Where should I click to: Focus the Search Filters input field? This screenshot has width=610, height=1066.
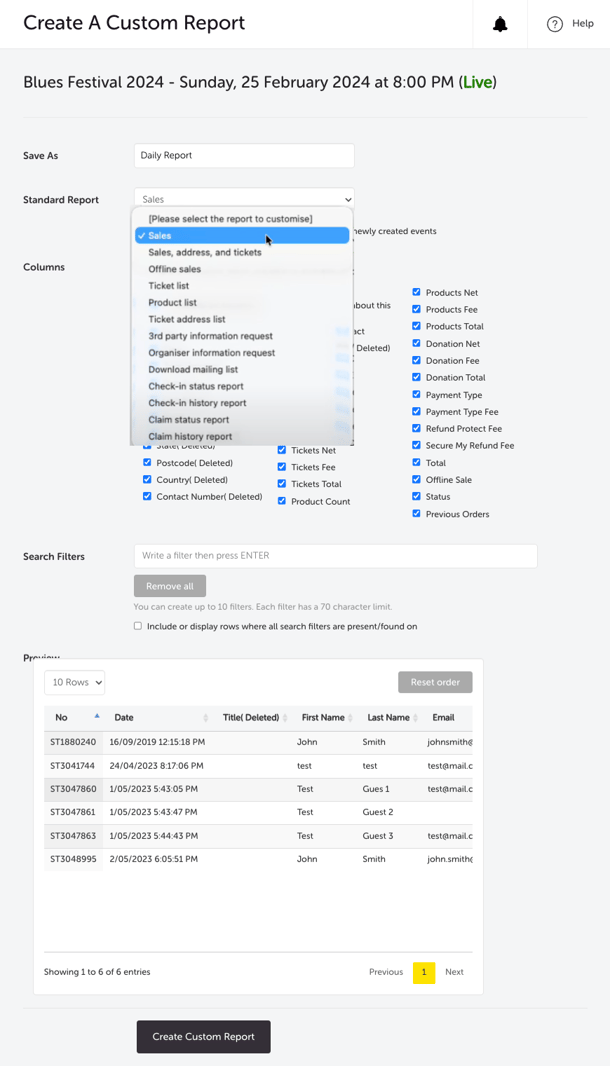[336, 556]
